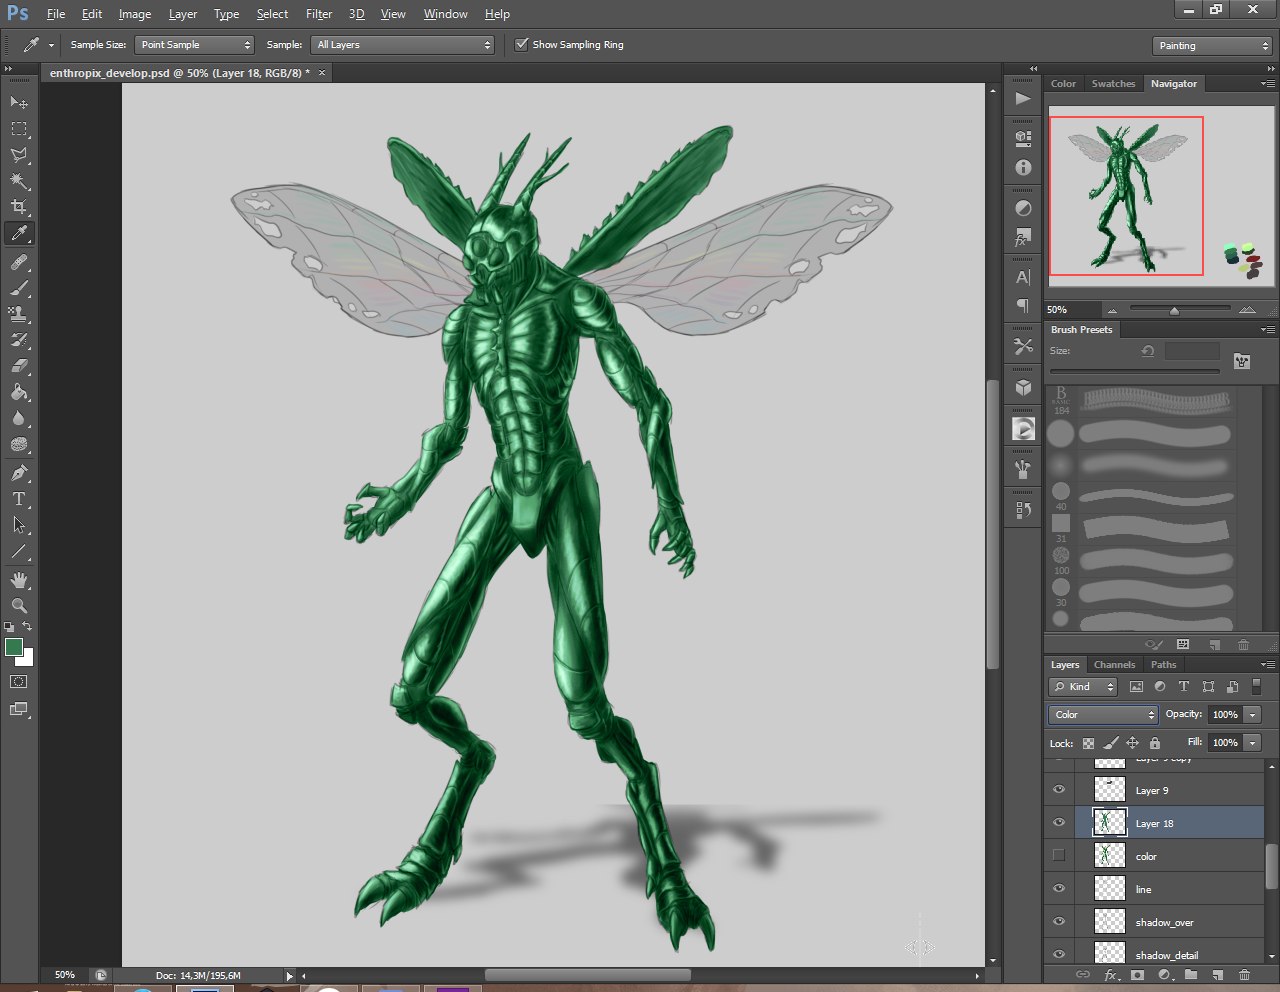Open the Paragraph panel icon
The image size is (1280, 992).
(x=1023, y=305)
